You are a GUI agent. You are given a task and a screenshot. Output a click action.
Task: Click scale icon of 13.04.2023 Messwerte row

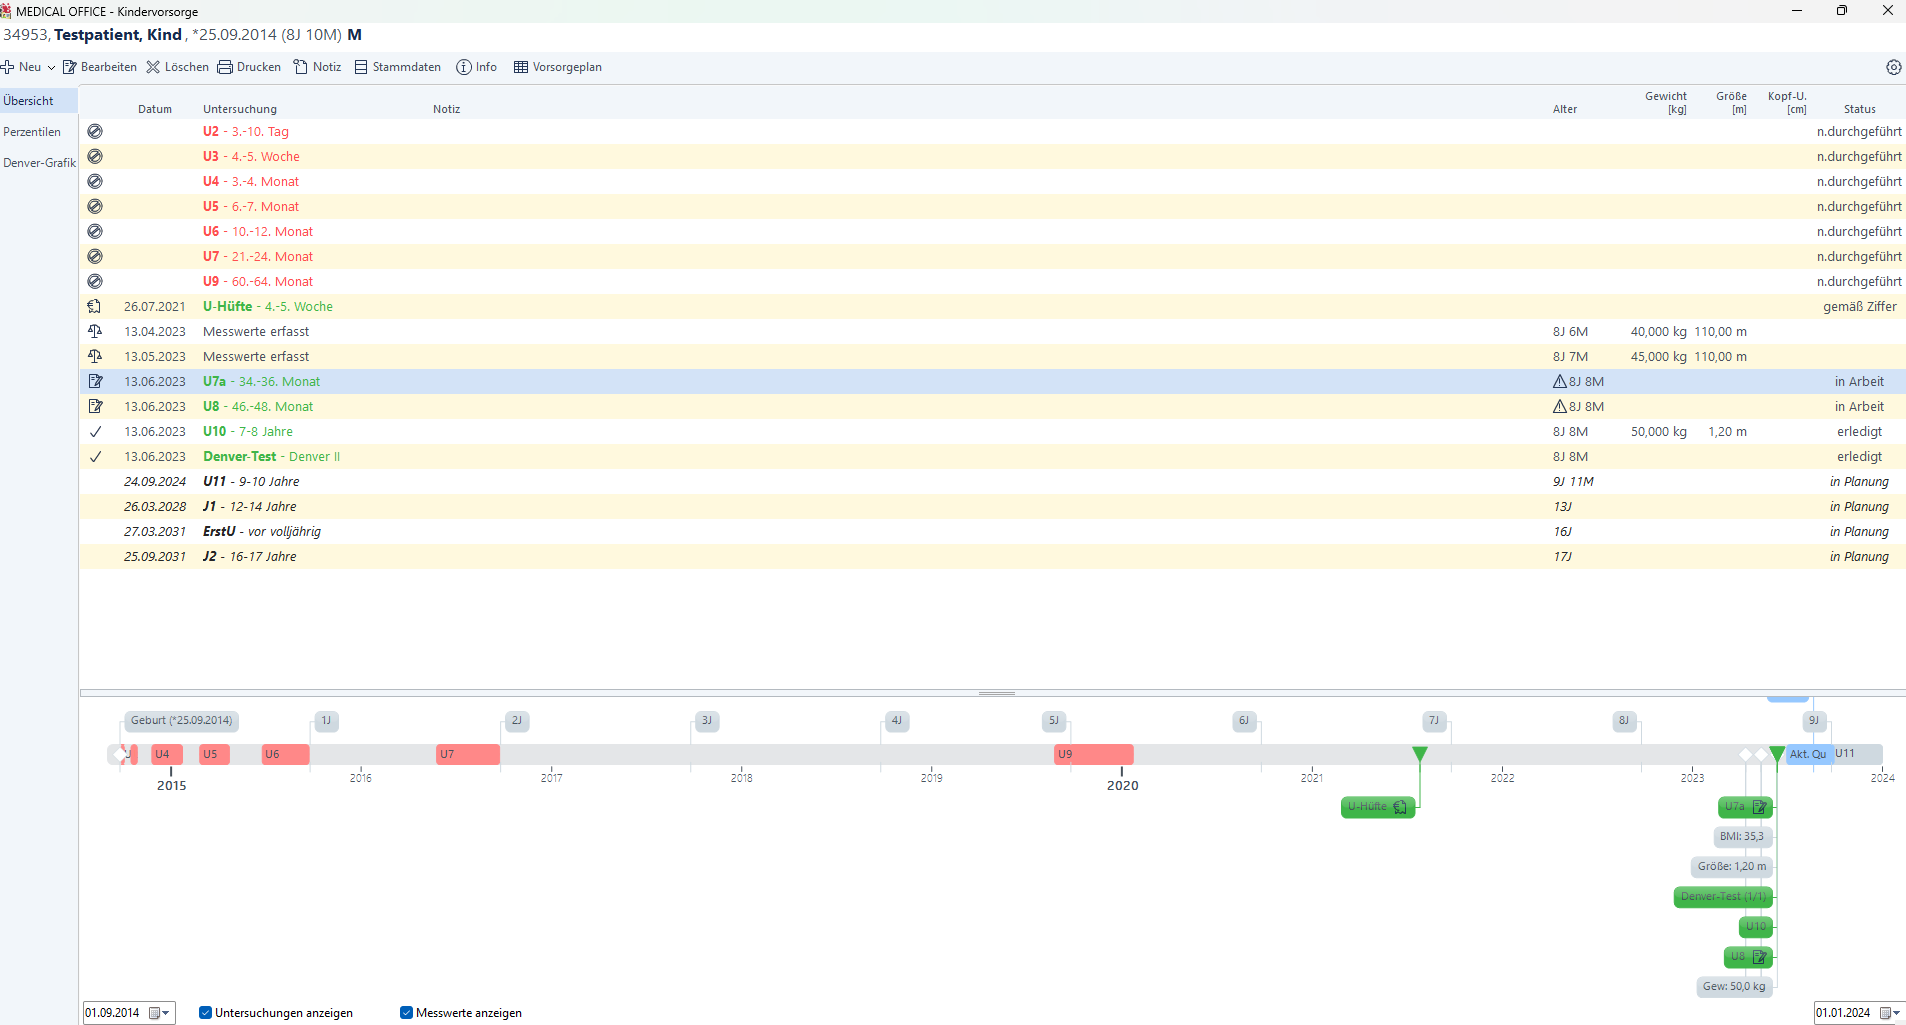pos(95,331)
